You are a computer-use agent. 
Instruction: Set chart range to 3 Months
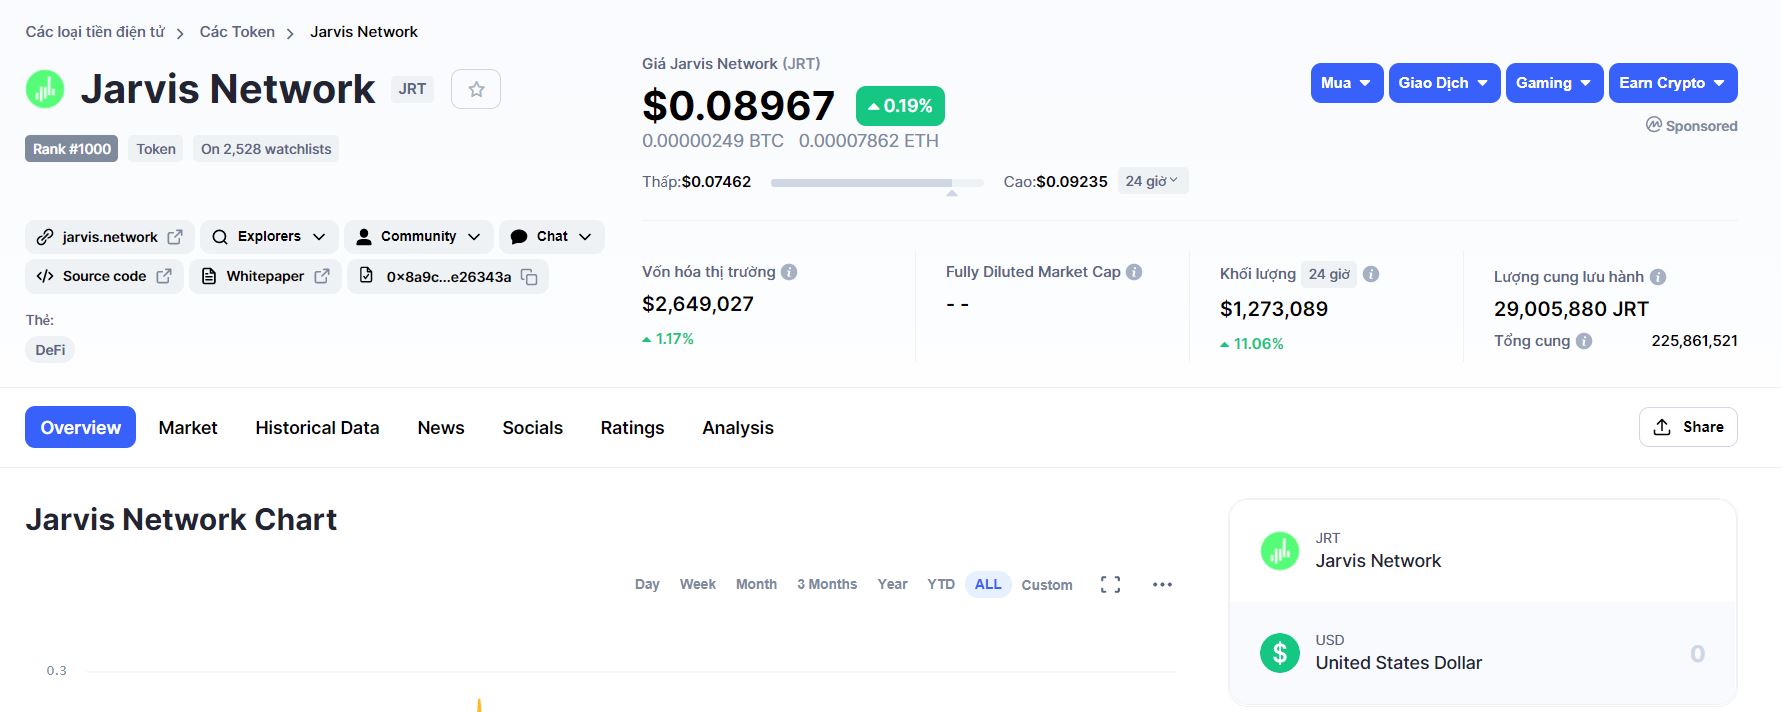click(827, 584)
